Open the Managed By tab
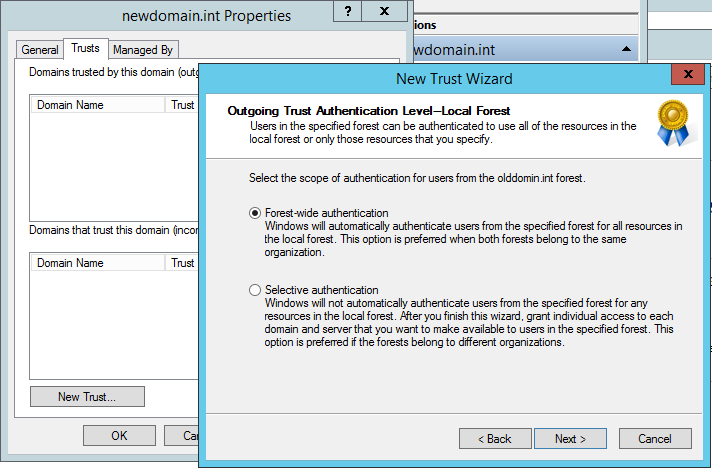 143,49
